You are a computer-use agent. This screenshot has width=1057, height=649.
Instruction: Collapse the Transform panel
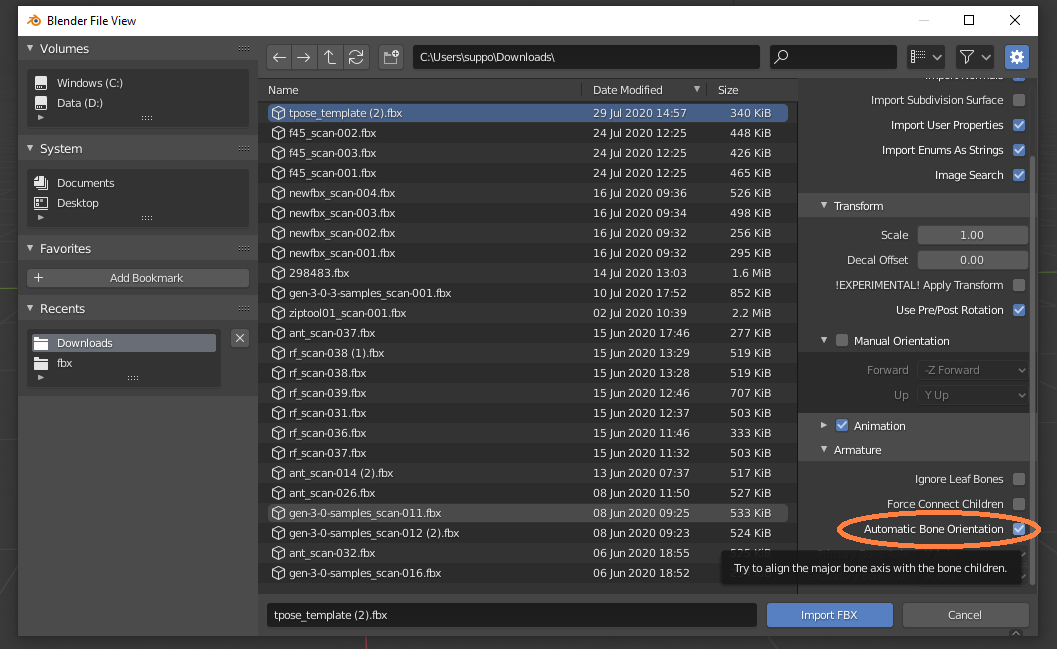click(x=824, y=206)
